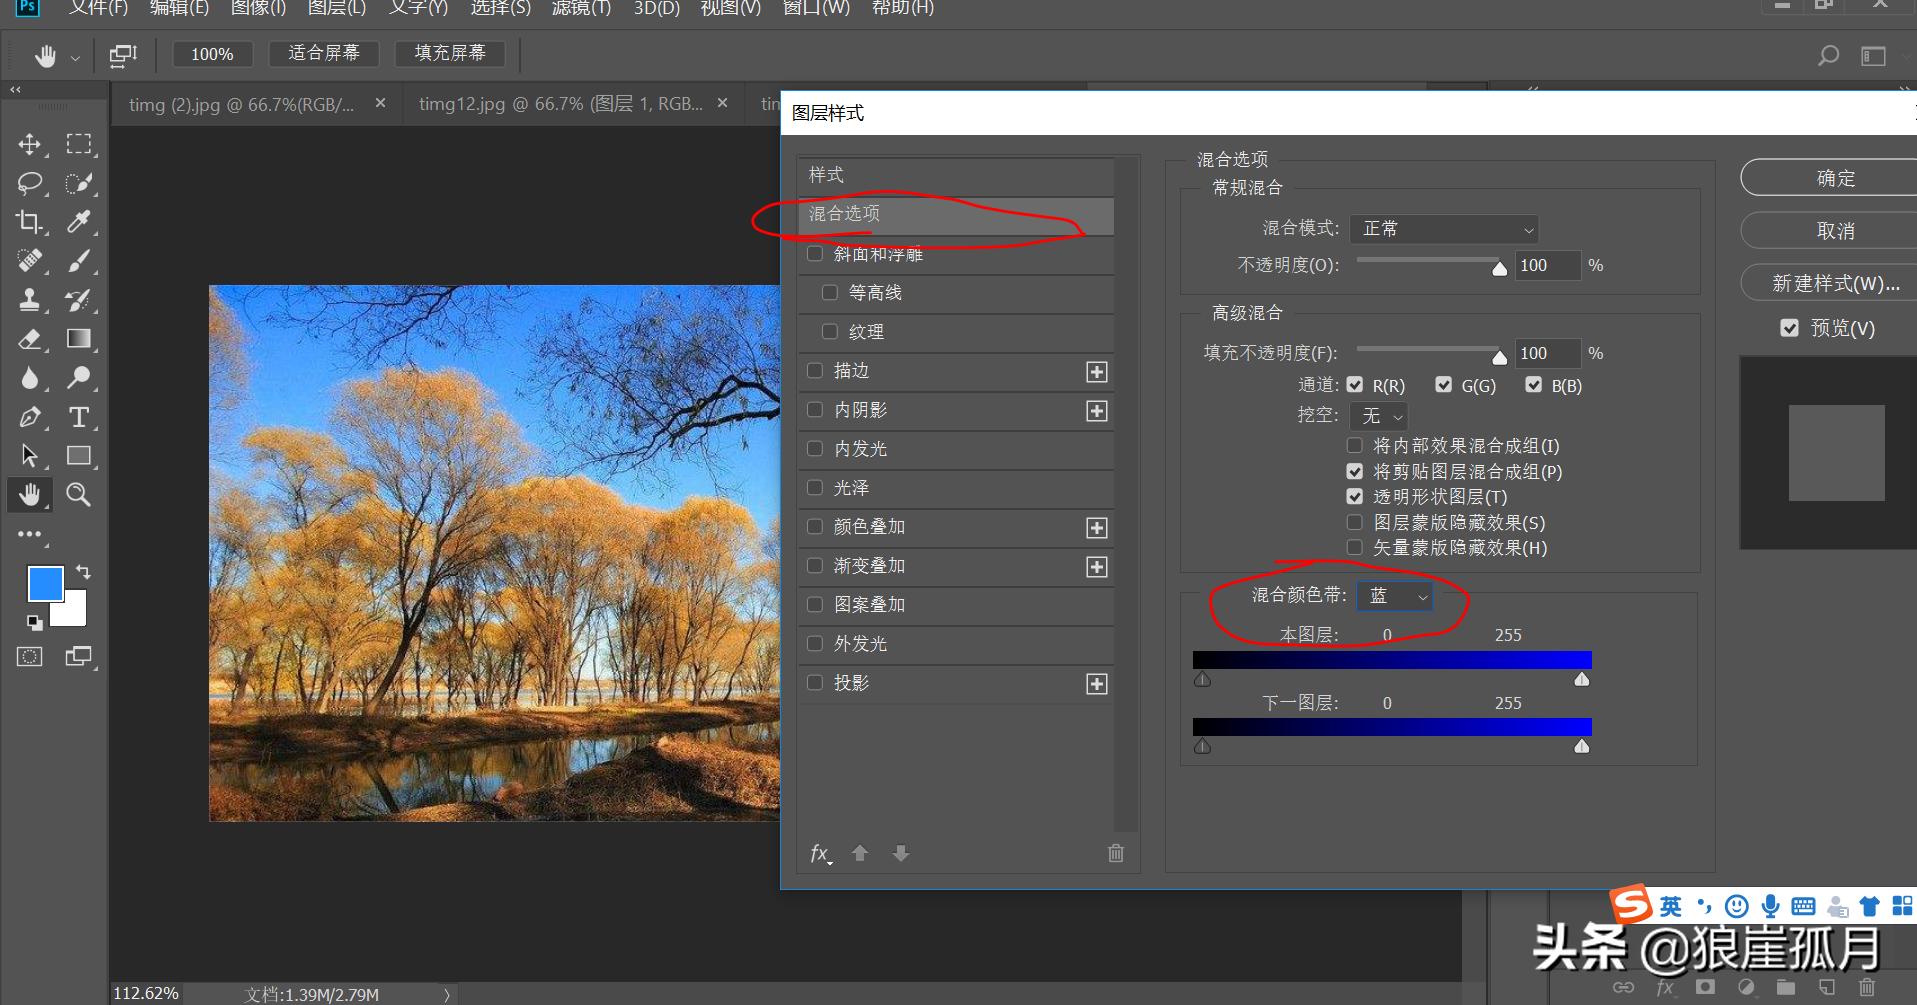The height and width of the screenshot is (1005, 1917).
Task: Select the Horizontal Type tool
Action: point(79,417)
